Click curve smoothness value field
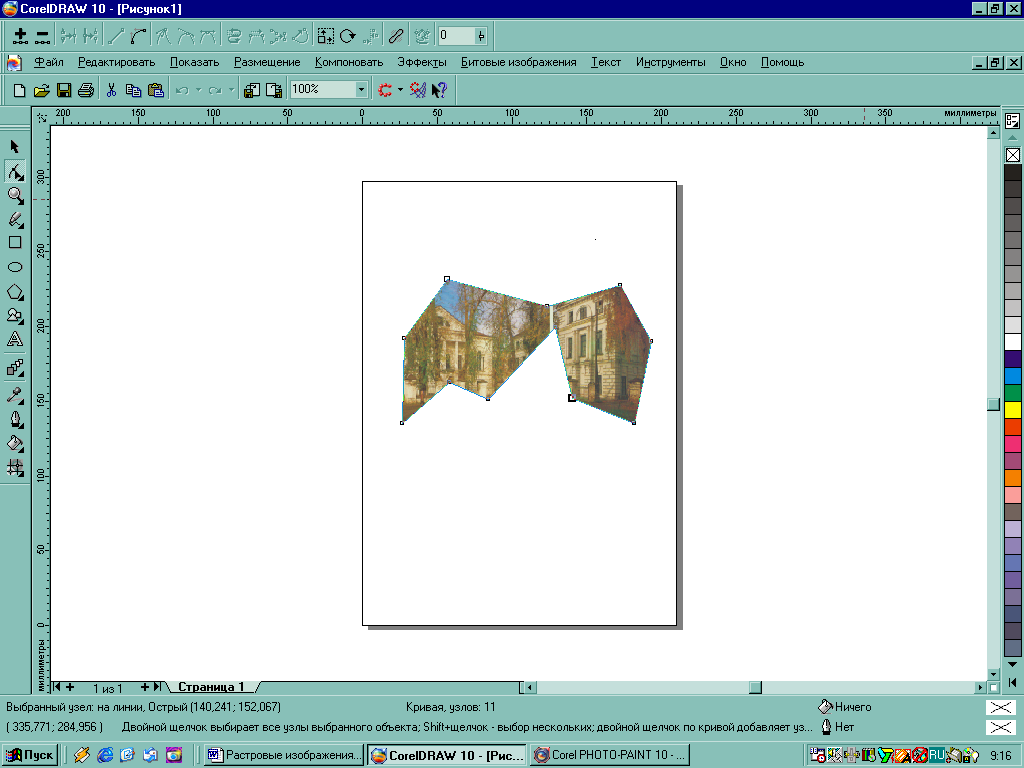1024x768 pixels. [456, 35]
